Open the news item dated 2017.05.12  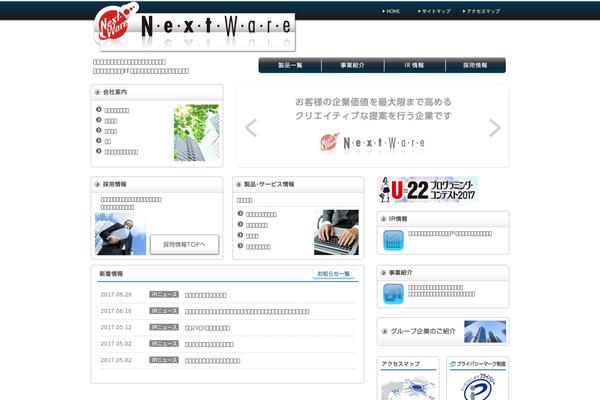(207, 328)
